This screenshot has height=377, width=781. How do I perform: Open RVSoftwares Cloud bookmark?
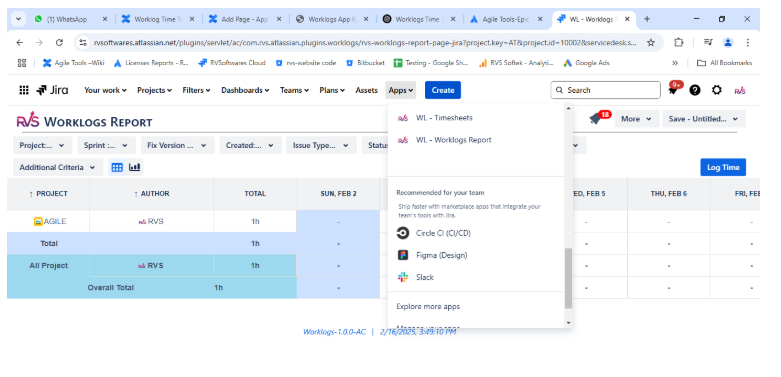click(x=232, y=63)
